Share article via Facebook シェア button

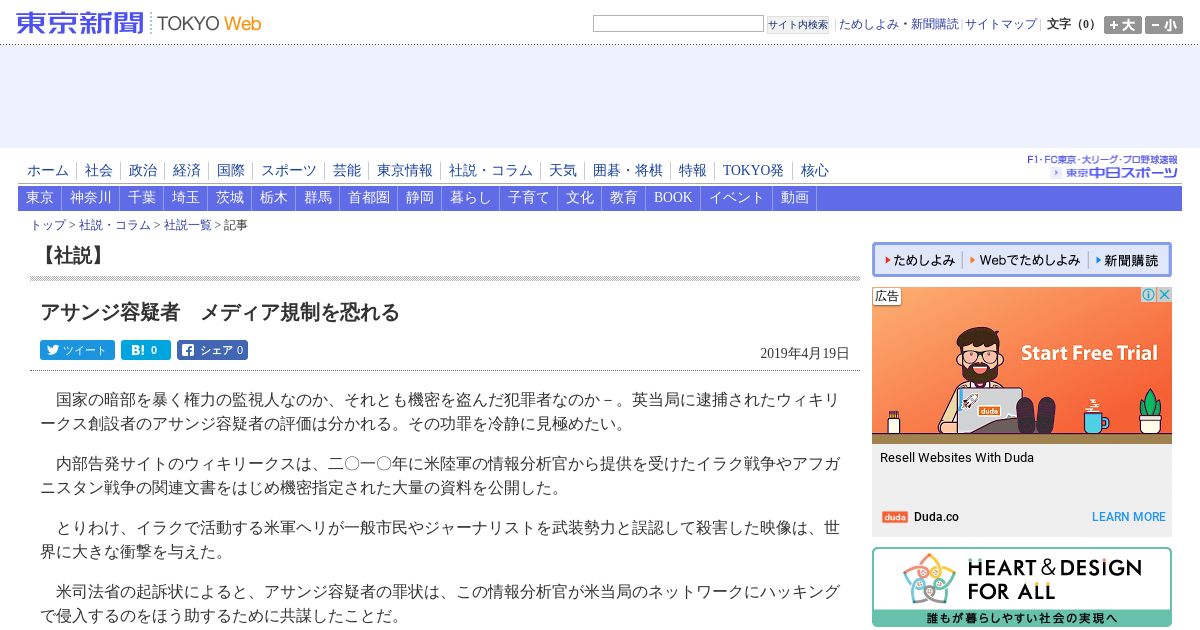(x=212, y=350)
